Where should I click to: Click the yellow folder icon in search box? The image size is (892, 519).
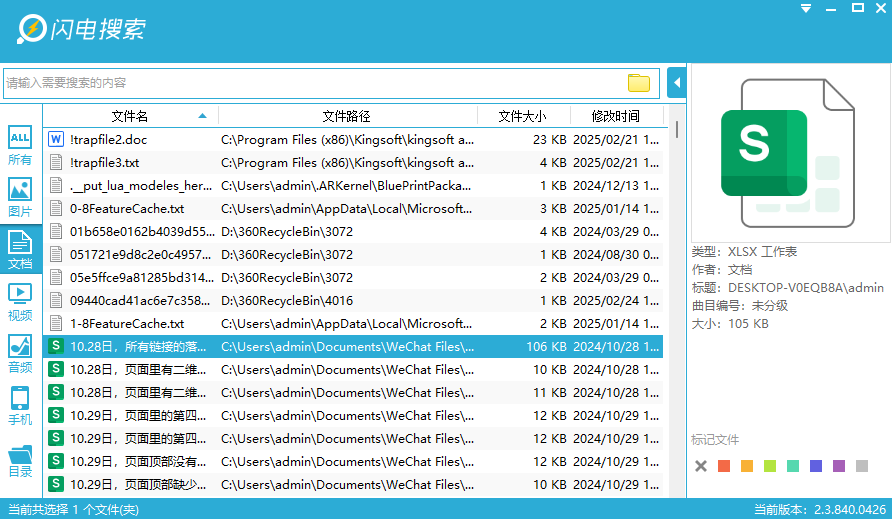click(638, 83)
